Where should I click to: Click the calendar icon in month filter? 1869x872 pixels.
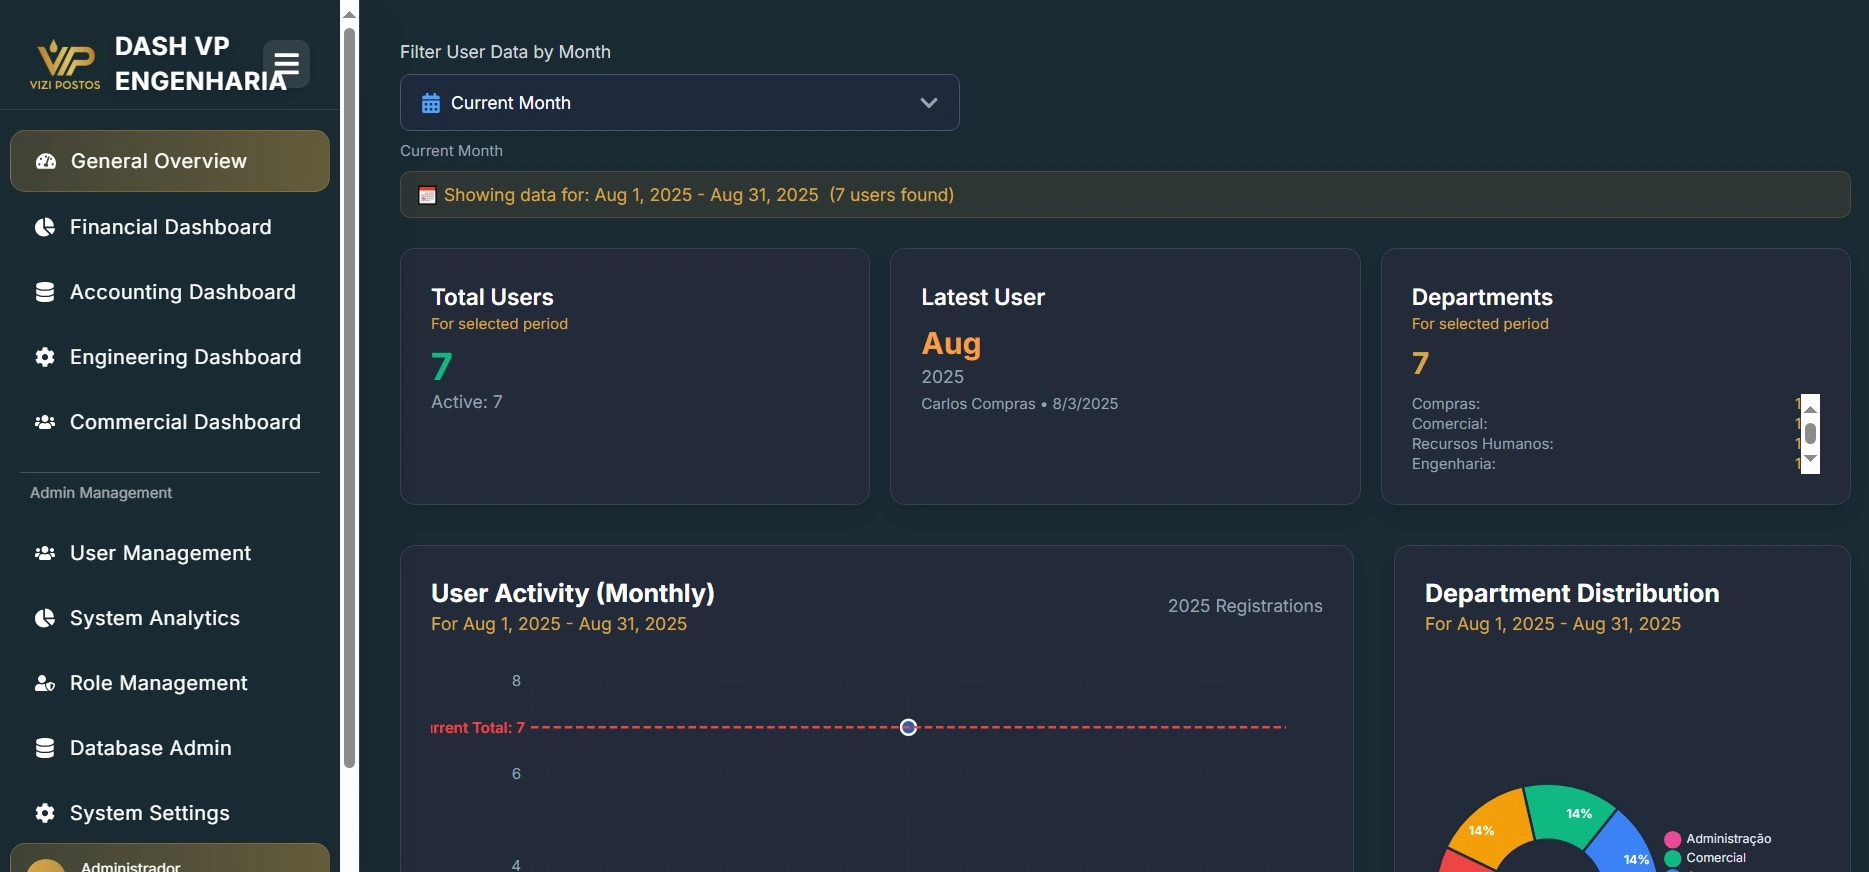point(431,103)
